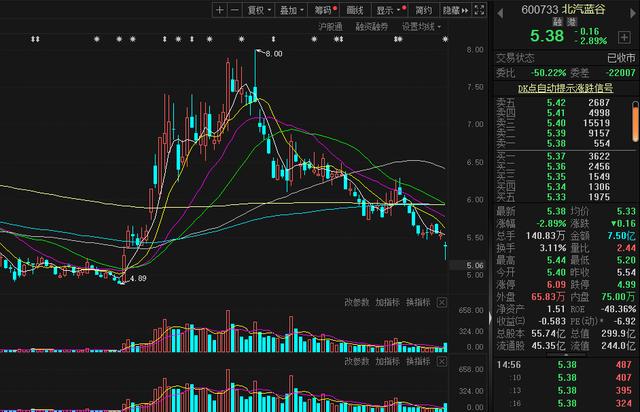
Task: Click 改参数 on first volume indicator
Action: (357, 303)
